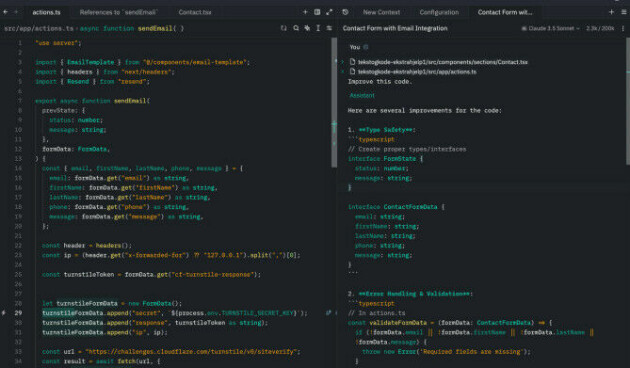Open the context options kebab menu
The width and height of the screenshot is (630, 368).
623,28
